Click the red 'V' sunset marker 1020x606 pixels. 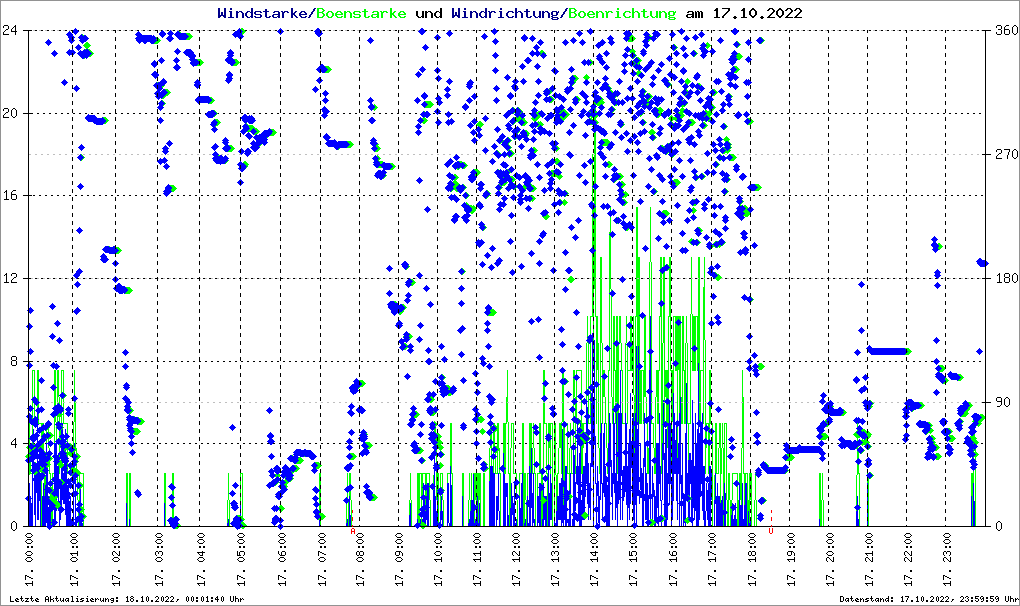coord(771,531)
